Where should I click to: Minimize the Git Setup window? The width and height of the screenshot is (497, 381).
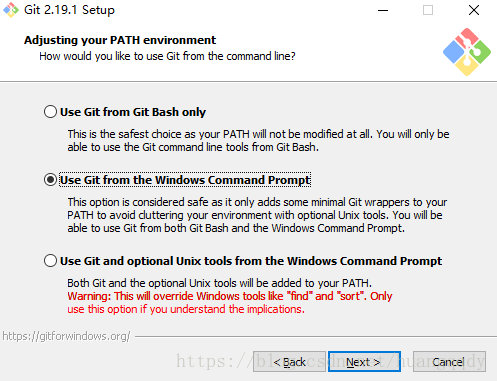(383, 10)
